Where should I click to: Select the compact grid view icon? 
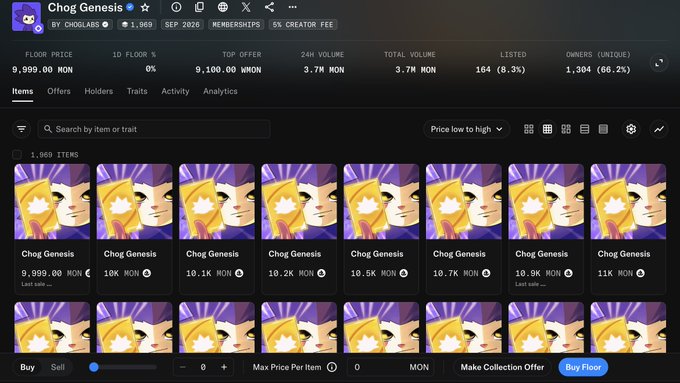coord(547,129)
